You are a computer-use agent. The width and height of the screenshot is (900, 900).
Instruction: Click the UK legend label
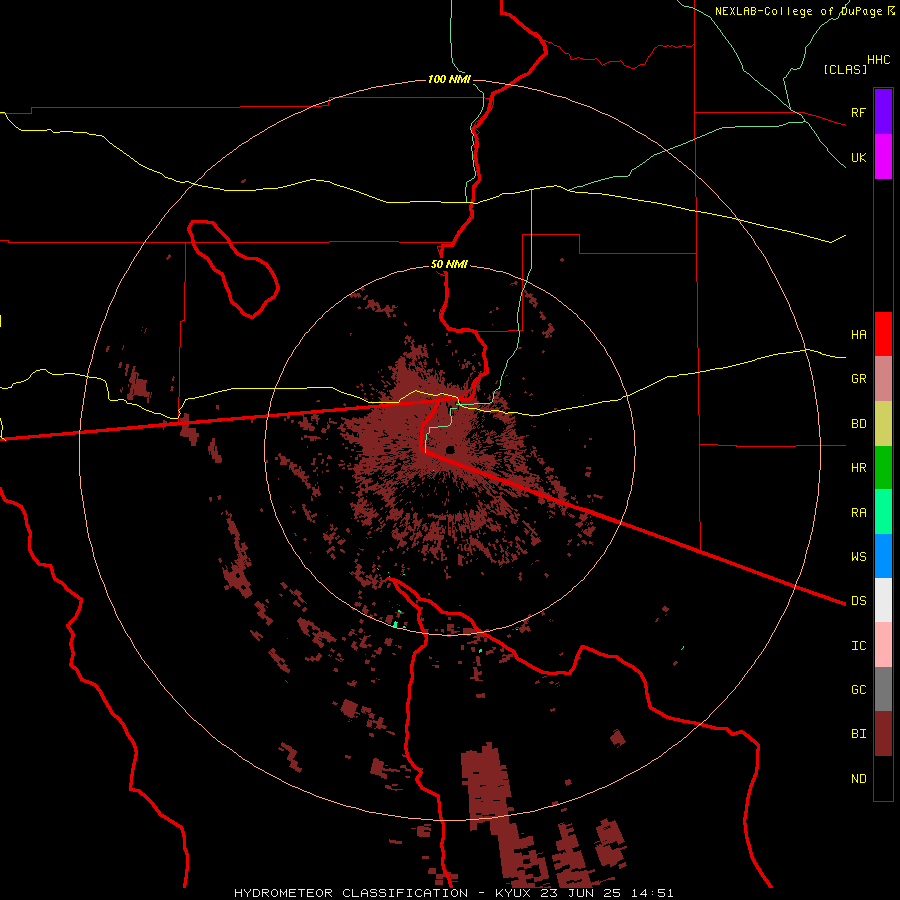tap(858, 157)
